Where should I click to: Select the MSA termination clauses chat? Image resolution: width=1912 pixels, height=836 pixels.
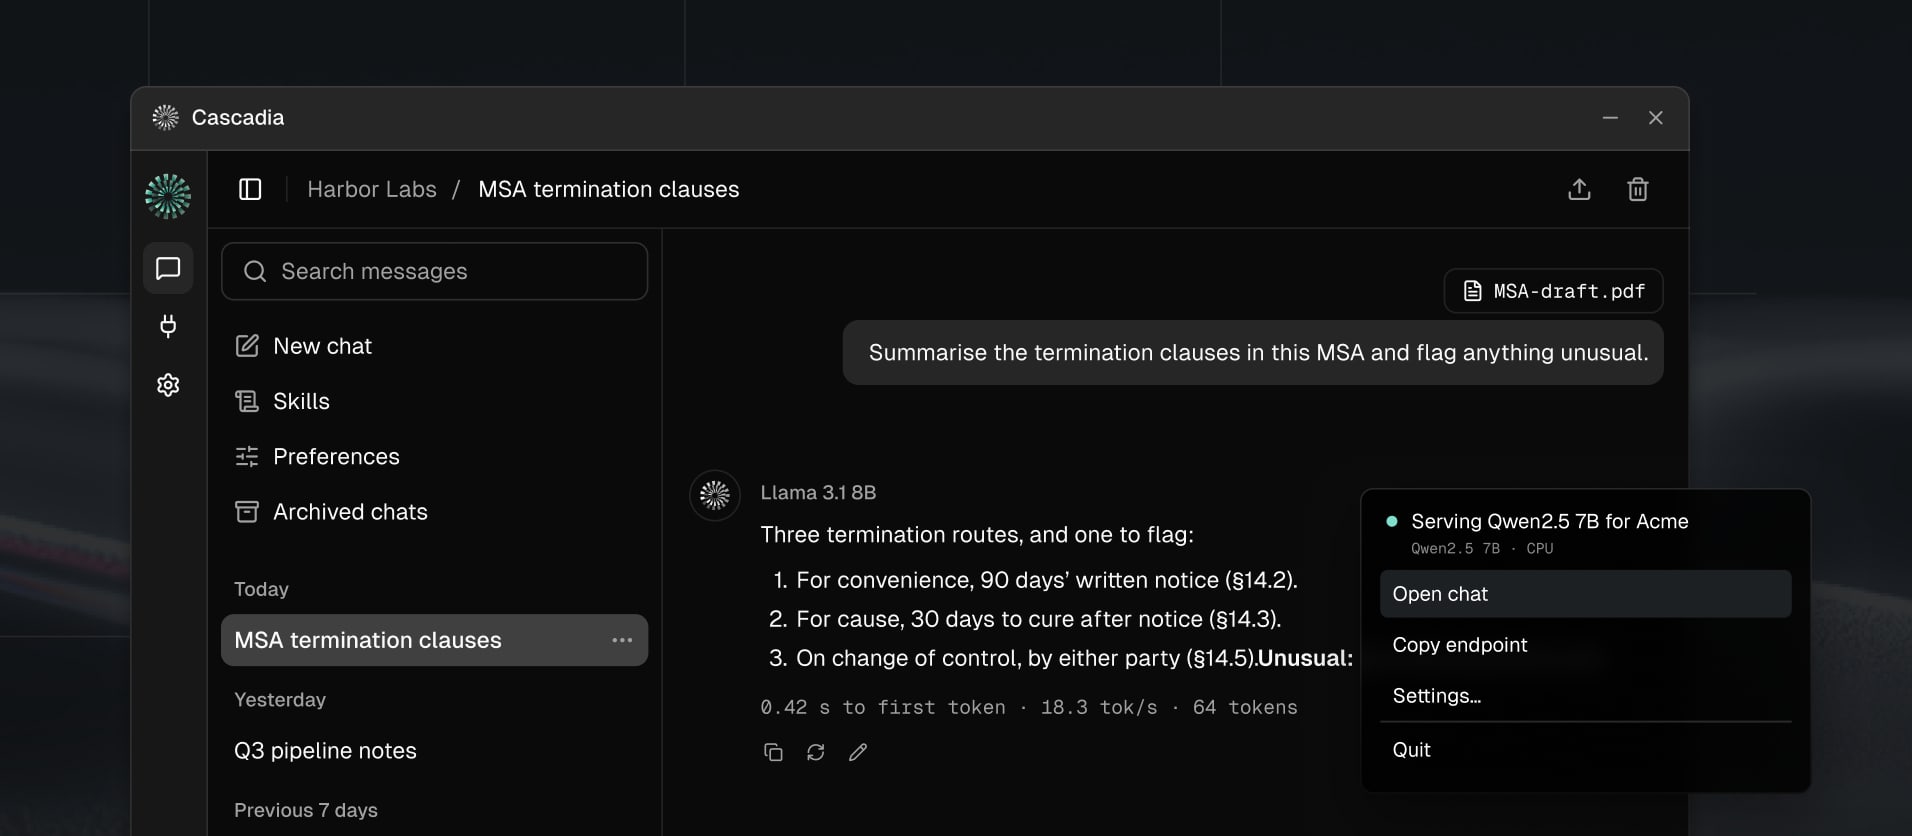434,640
